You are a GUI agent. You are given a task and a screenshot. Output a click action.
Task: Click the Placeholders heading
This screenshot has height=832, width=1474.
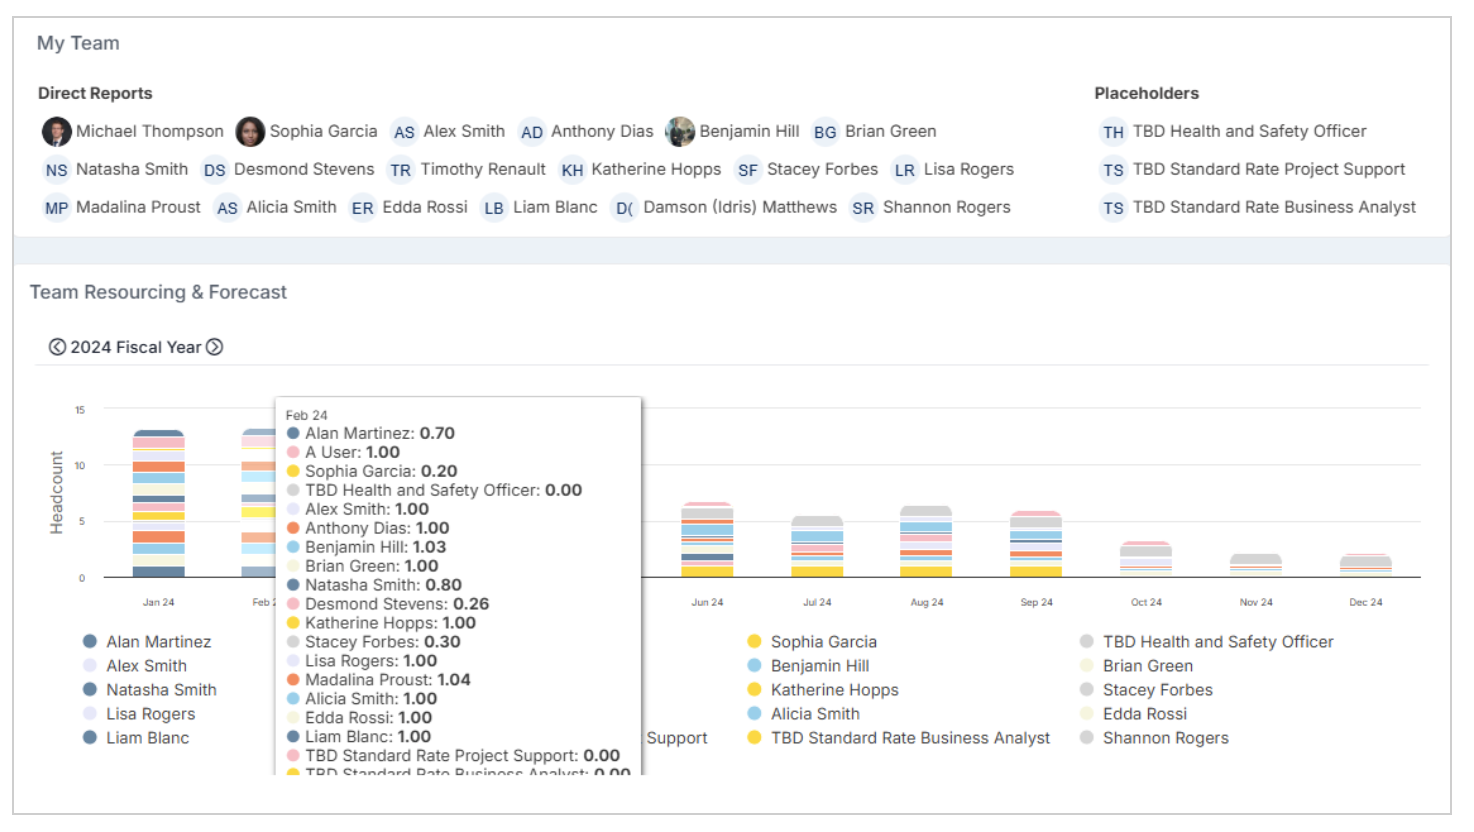1146,93
